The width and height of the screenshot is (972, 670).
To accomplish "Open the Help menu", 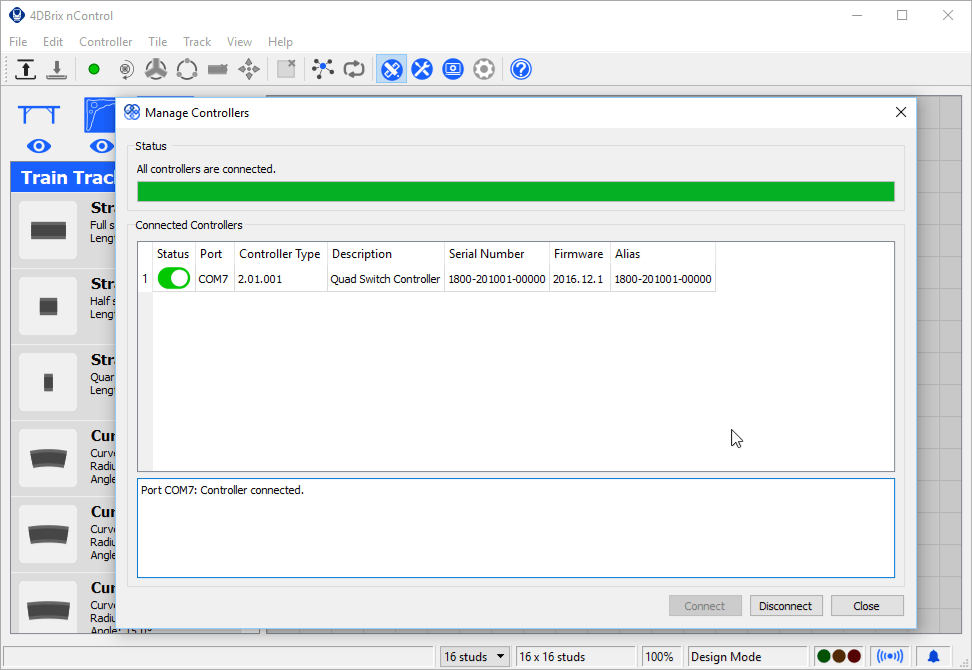I will (280, 42).
